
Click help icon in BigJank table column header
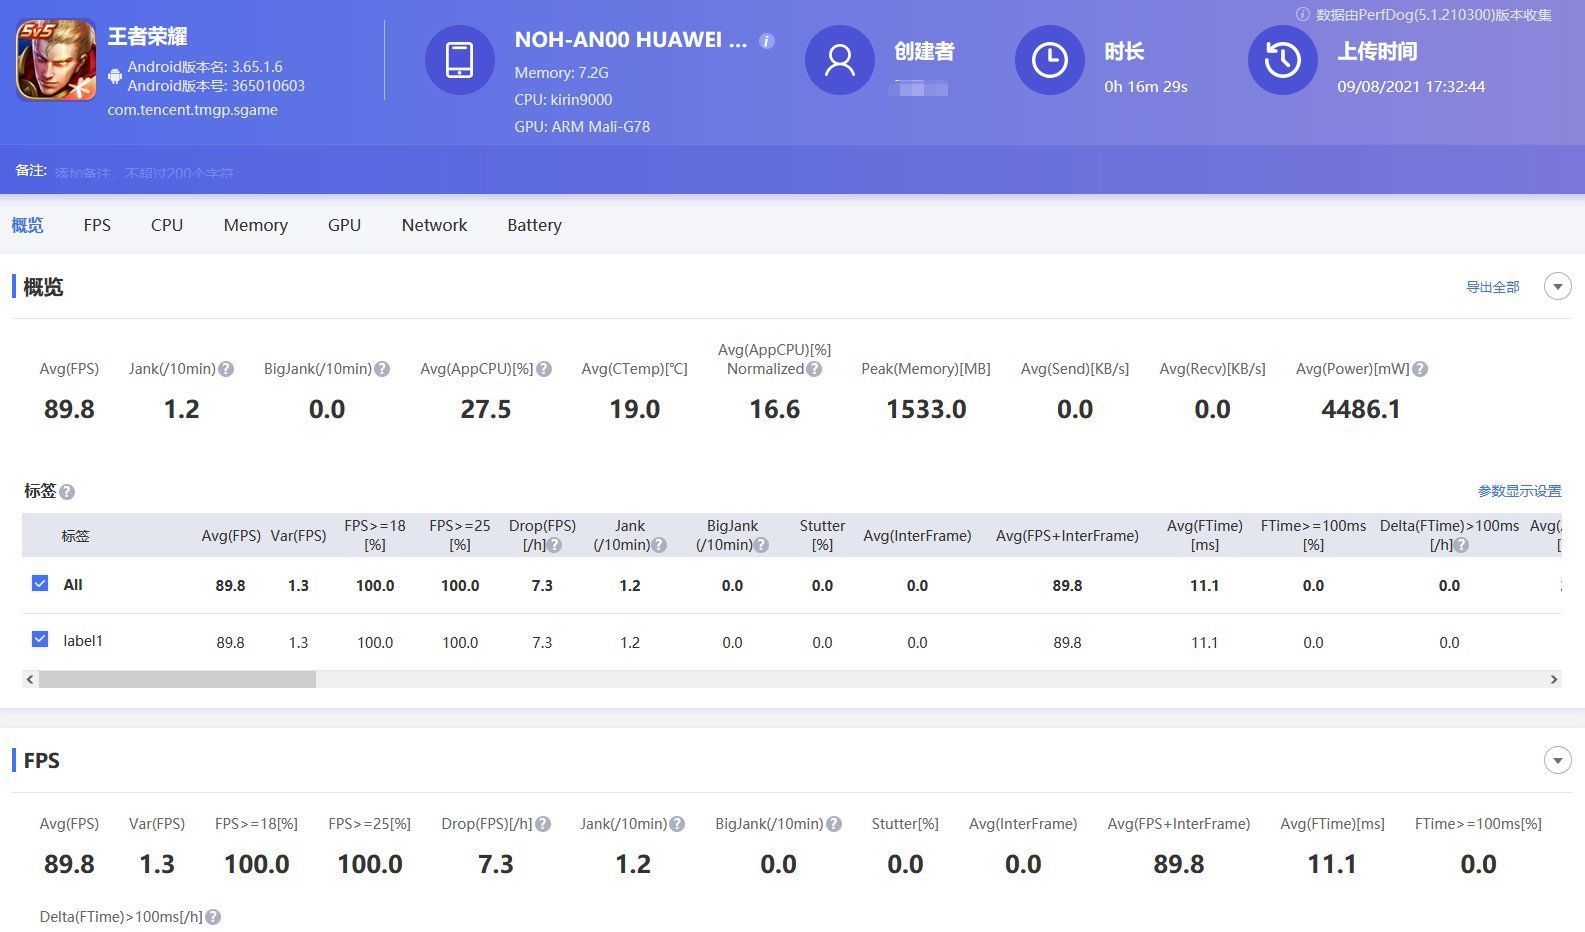point(762,545)
